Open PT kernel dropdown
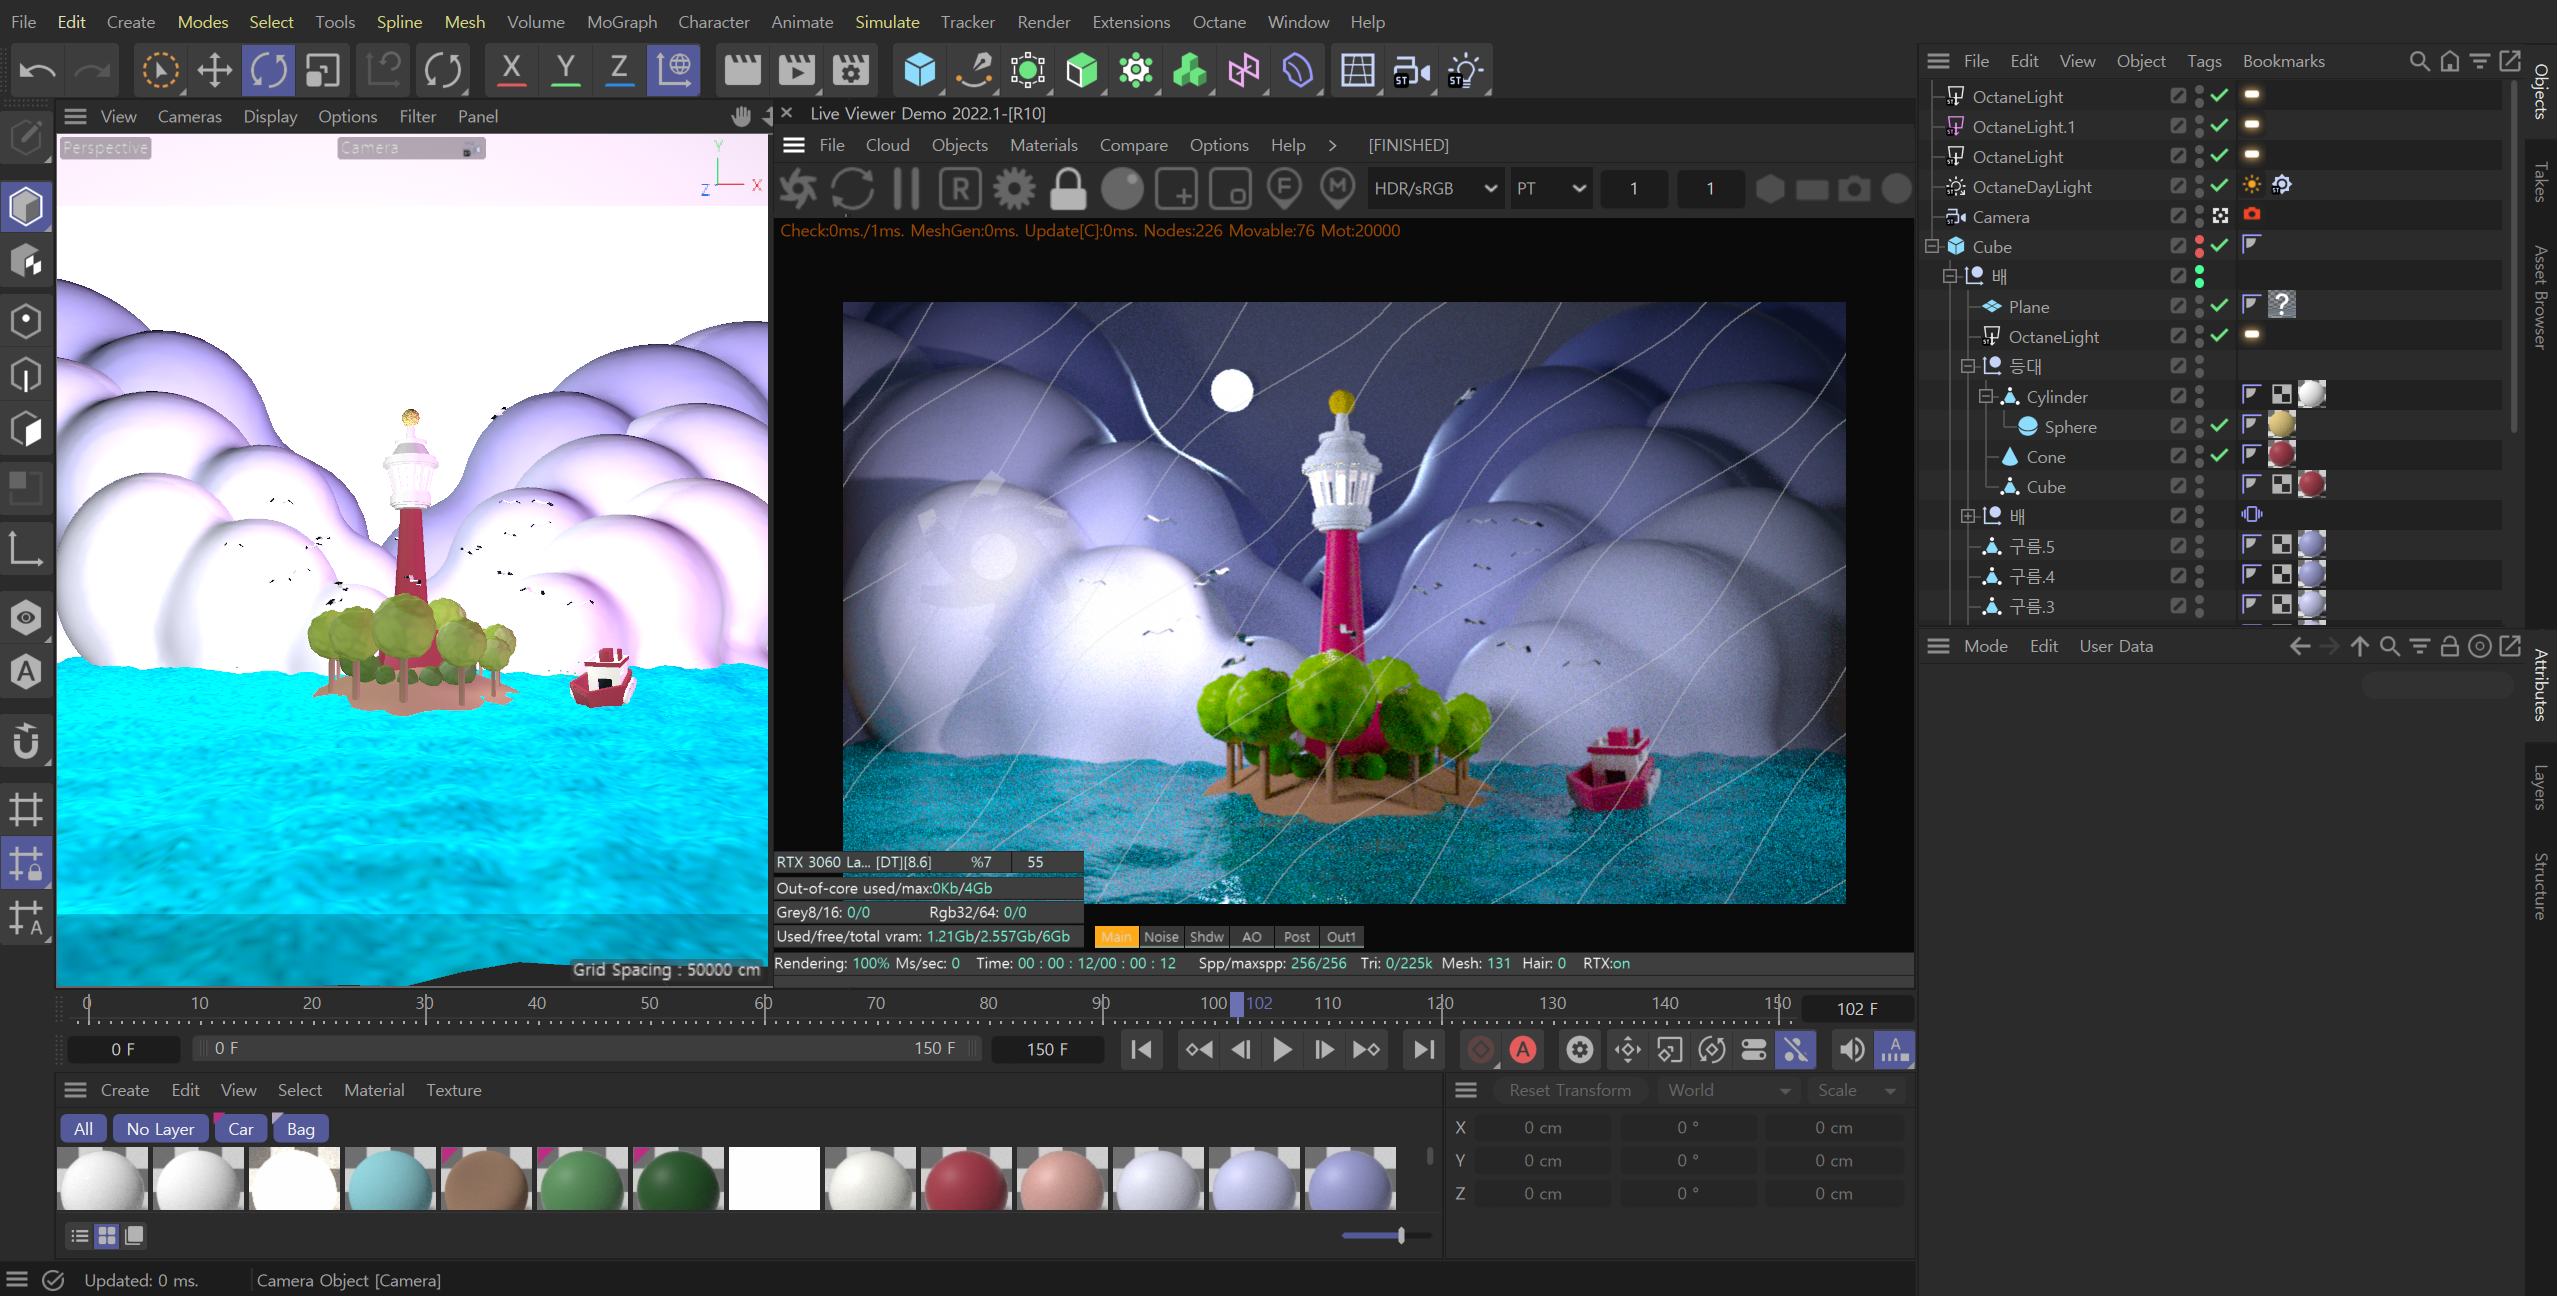This screenshot has width=2557, height=1296. click(1550, 188)
